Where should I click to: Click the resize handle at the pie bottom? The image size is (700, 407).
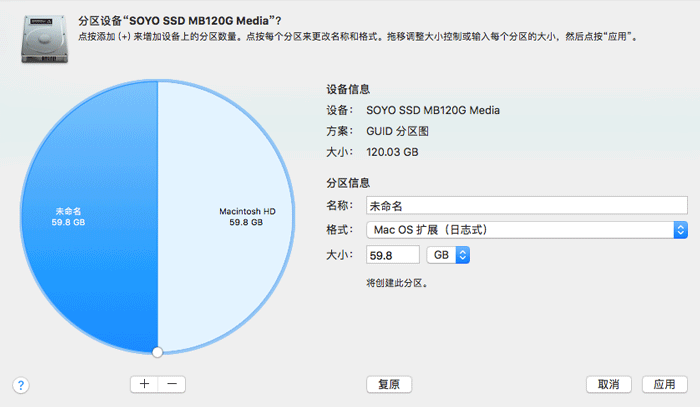(157, 351)
